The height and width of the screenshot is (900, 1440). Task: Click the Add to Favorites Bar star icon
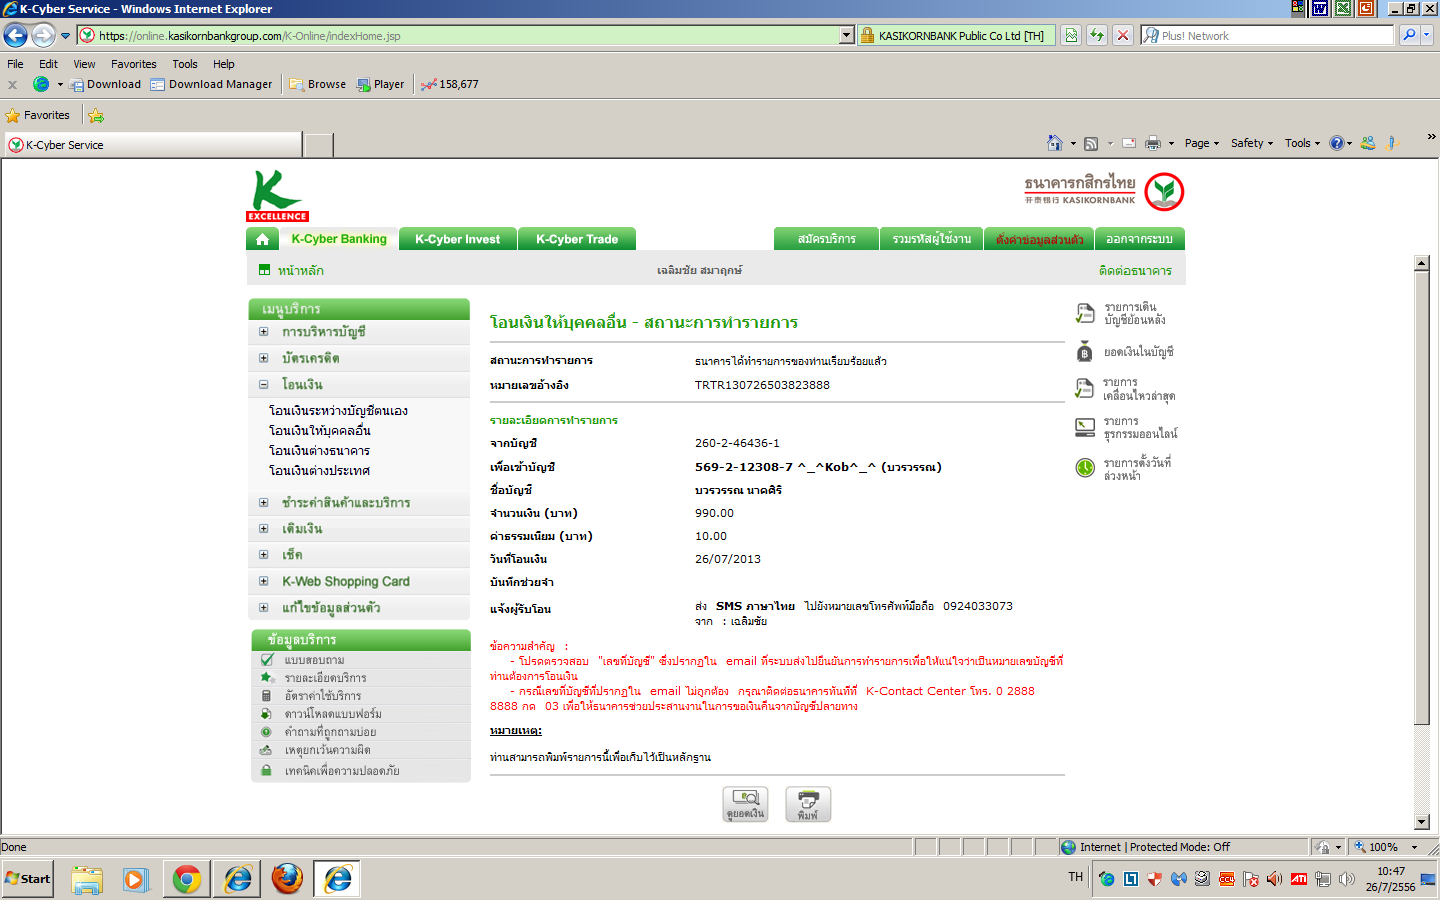(96, 115)
